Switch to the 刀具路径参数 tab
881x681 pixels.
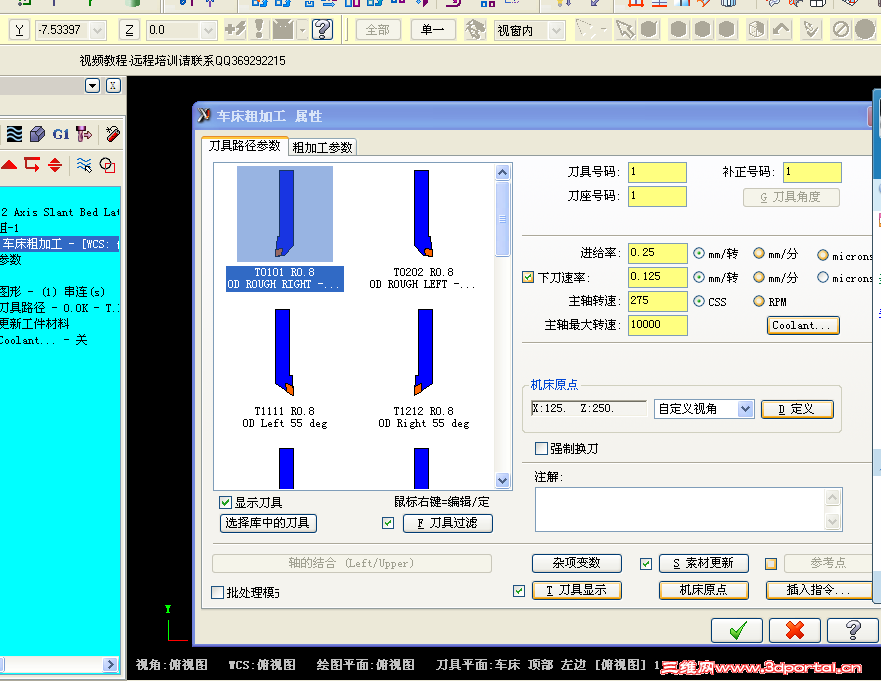(244, 146)
